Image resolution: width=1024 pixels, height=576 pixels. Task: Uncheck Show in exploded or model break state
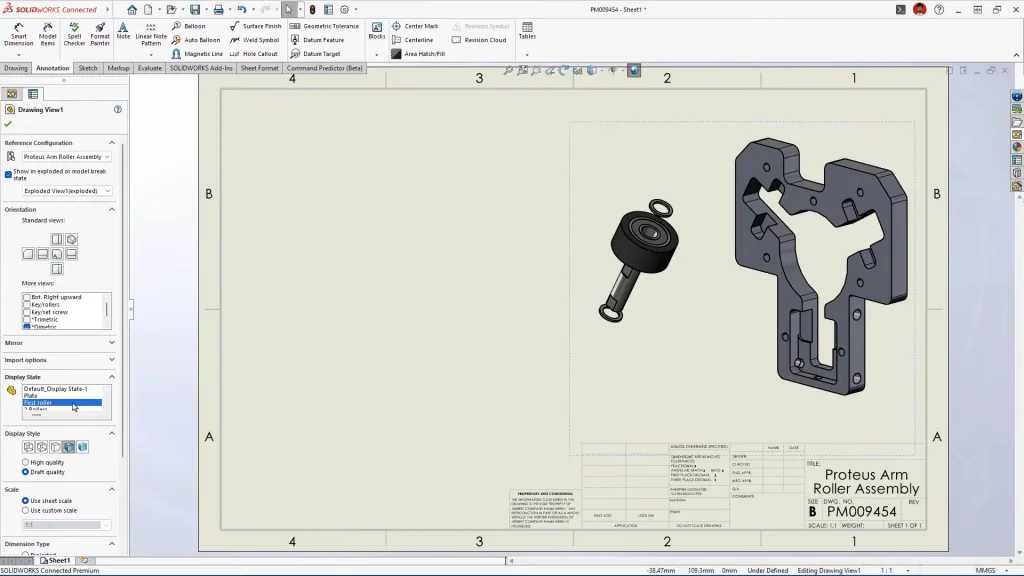tap(8, 174)
